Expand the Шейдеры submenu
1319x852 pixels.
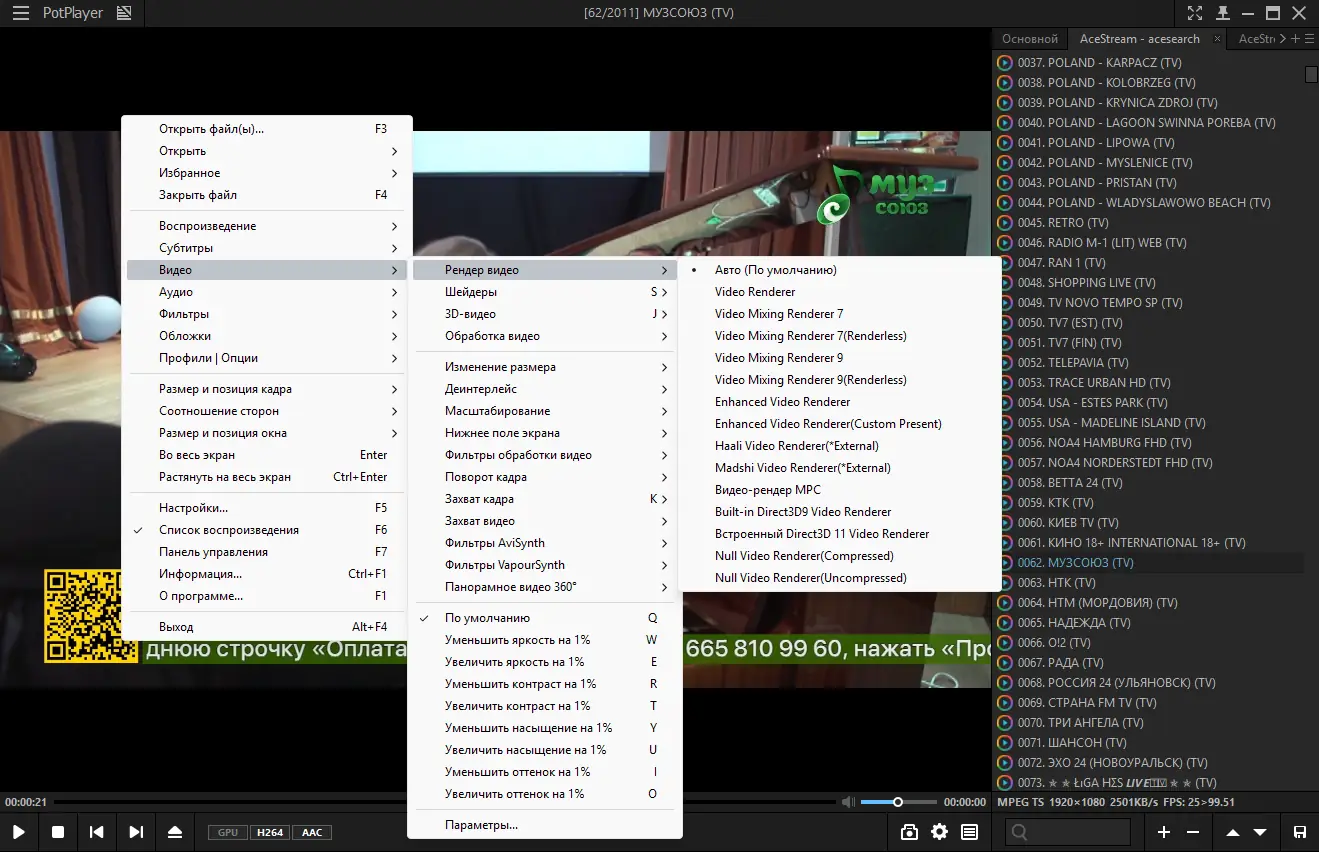pyautogui.click(x=545, y=292)
